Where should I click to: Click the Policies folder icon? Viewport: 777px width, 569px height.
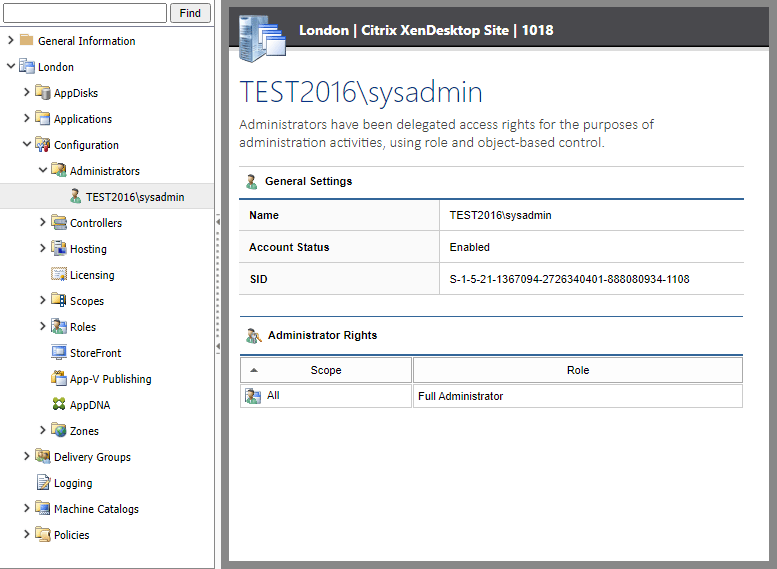click(43, 534)
